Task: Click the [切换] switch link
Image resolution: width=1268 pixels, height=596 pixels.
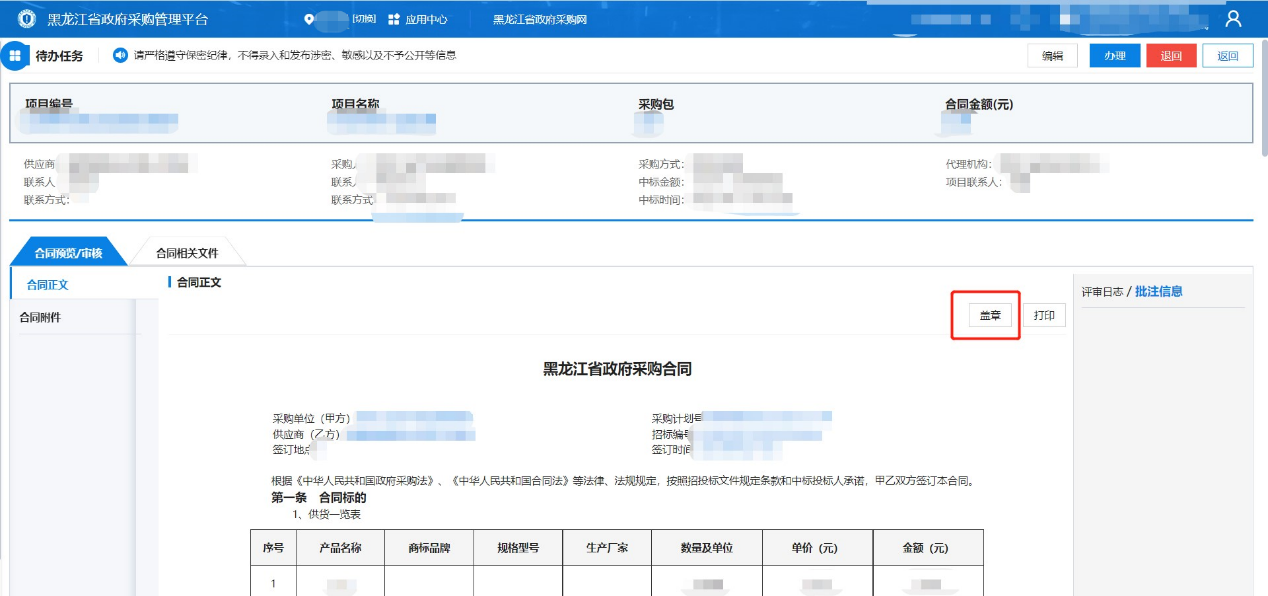Action: (x=364, y=19)
